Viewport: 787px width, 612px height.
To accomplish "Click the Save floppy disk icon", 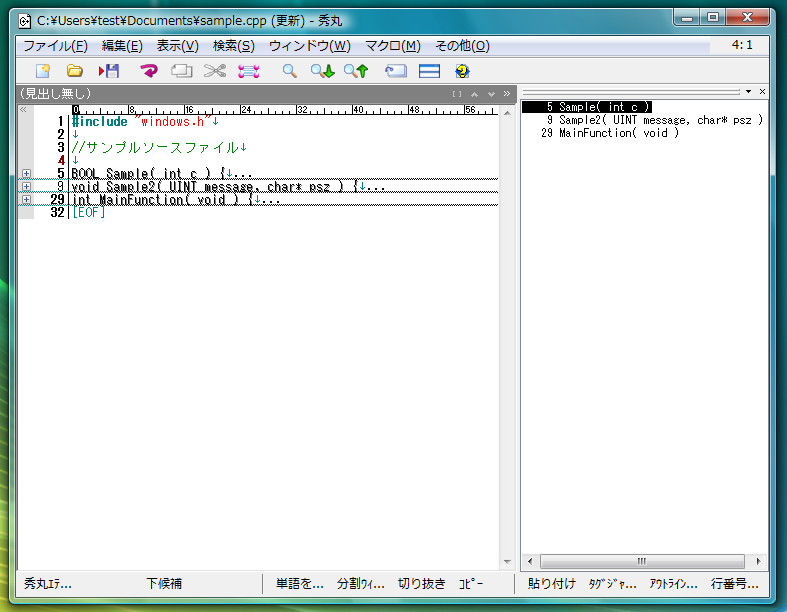I will [x=109, y=71].
